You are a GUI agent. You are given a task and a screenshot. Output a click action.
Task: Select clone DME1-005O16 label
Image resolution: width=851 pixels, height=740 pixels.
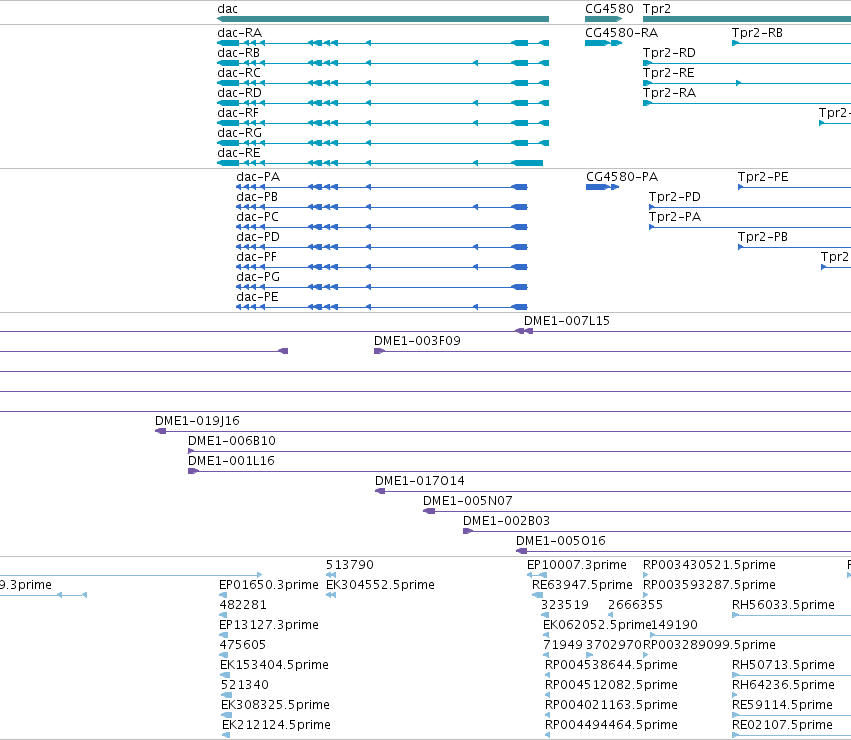click(x=561, y=541)
